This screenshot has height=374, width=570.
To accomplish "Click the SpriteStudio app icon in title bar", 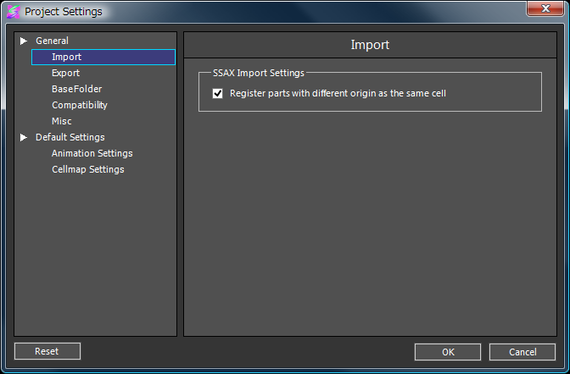I will 13,12.
